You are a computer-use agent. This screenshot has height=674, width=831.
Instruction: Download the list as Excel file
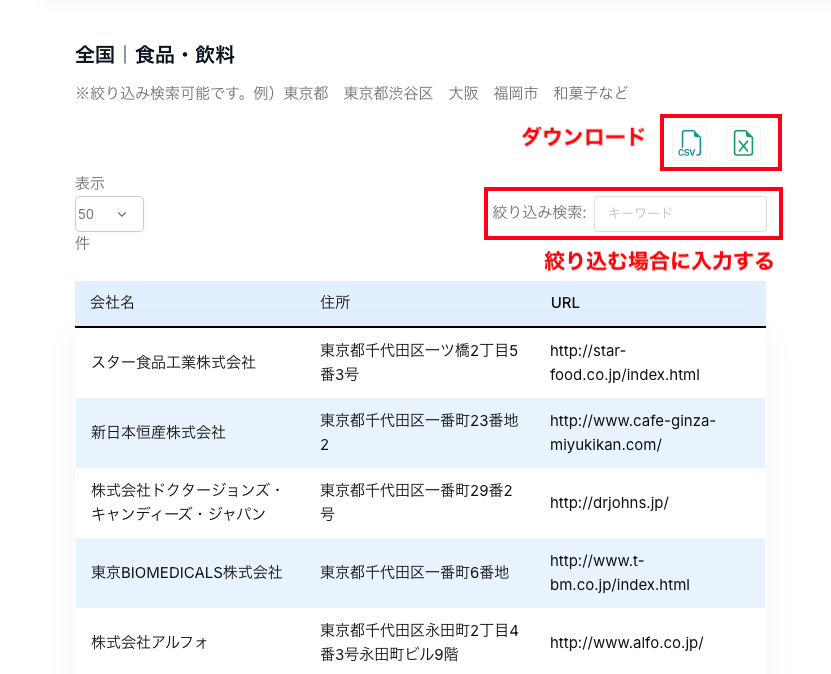pyautogui.click(x=743, y=144)
